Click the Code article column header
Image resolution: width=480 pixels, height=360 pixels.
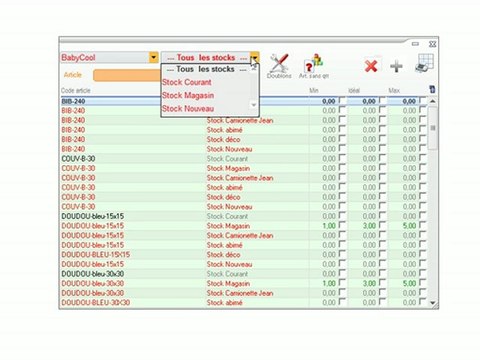(x=76, y=90)
